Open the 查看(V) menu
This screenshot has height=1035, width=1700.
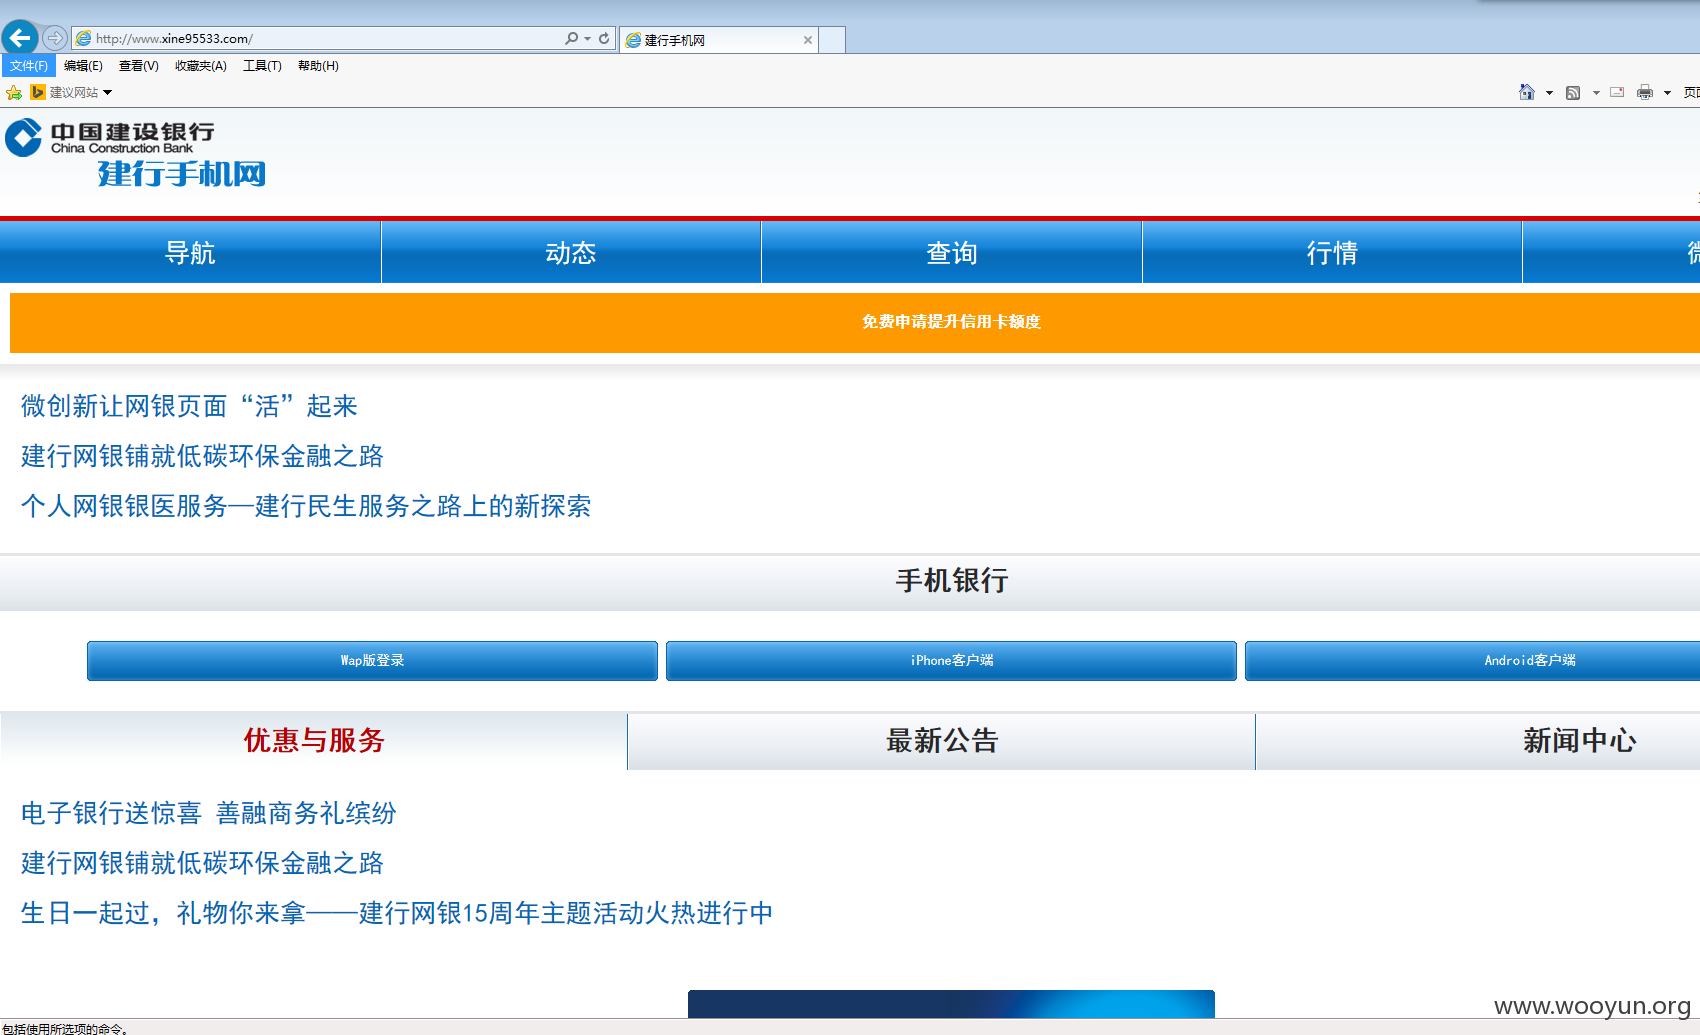pyautogui.click(x=138, y=66)
